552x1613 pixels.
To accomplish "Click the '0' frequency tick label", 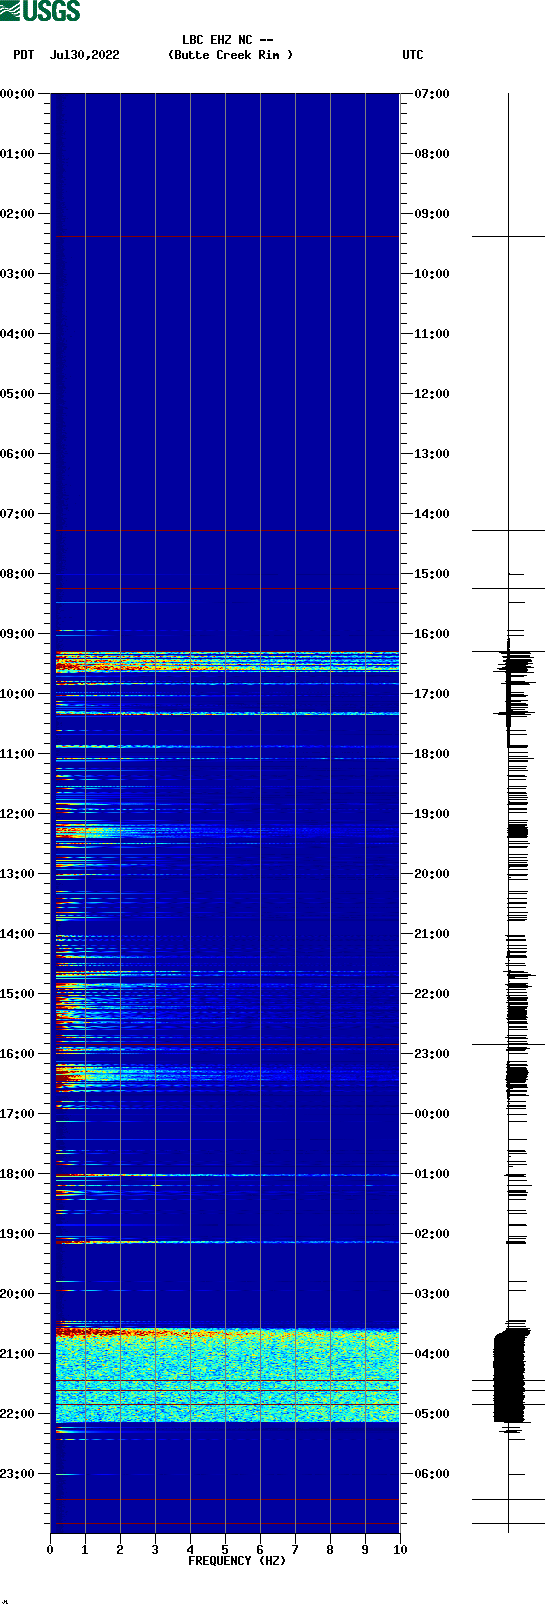I will [x=50, y=1550].
